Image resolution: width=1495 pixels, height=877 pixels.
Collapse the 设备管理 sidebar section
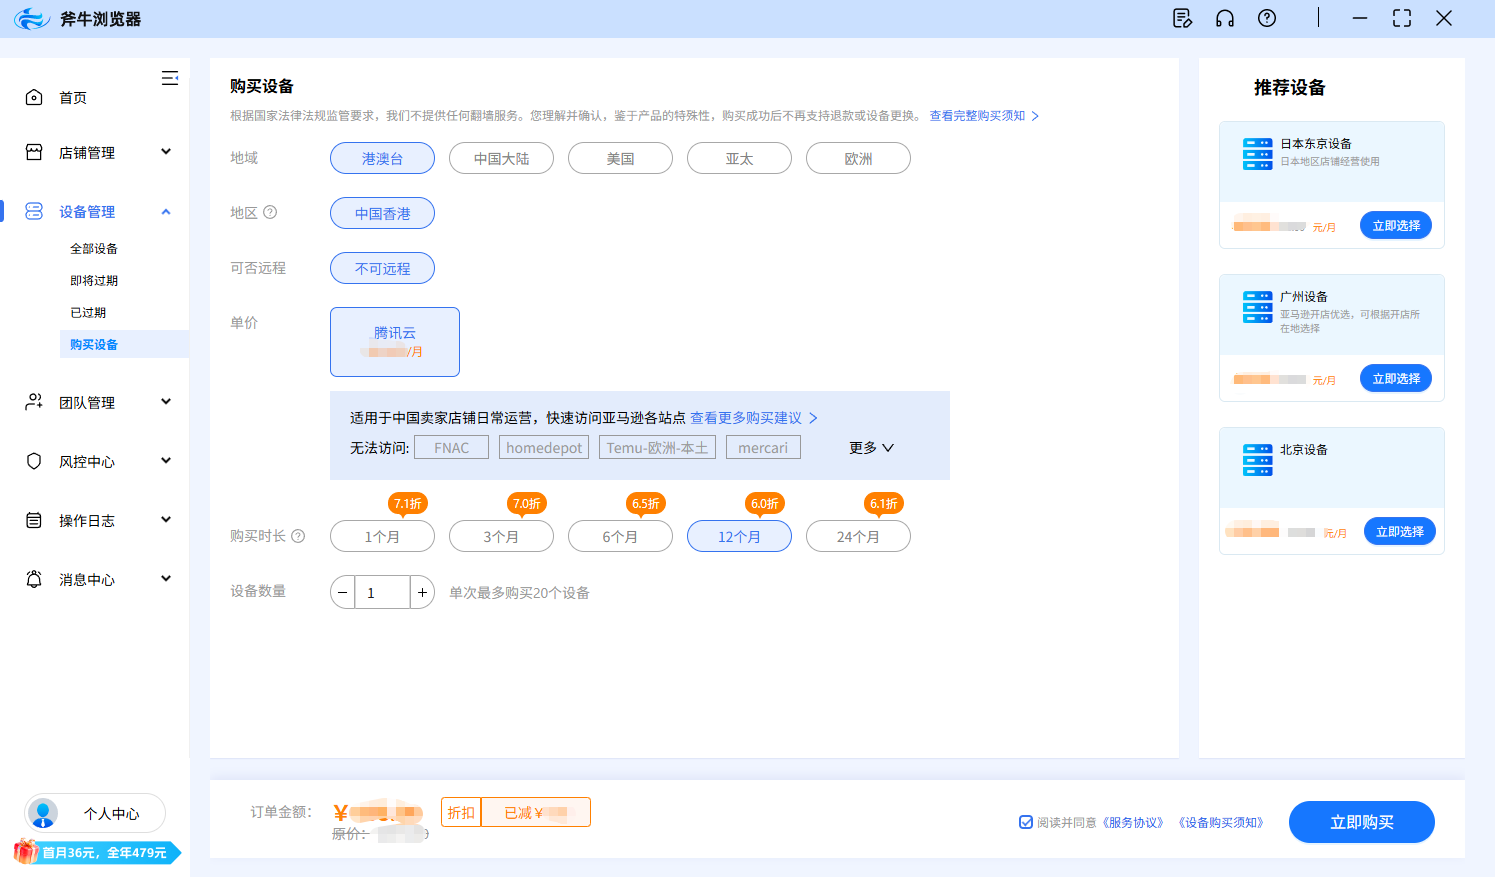click(167, 211)
